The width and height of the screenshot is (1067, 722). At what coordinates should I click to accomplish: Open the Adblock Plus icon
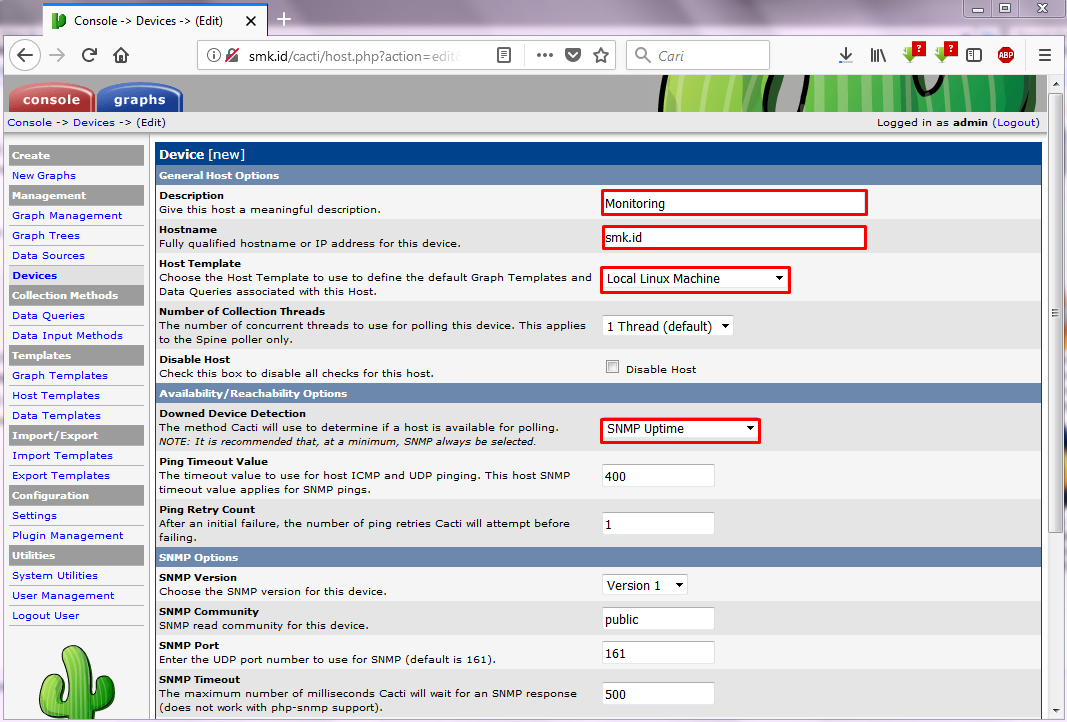pos(1006,55)
